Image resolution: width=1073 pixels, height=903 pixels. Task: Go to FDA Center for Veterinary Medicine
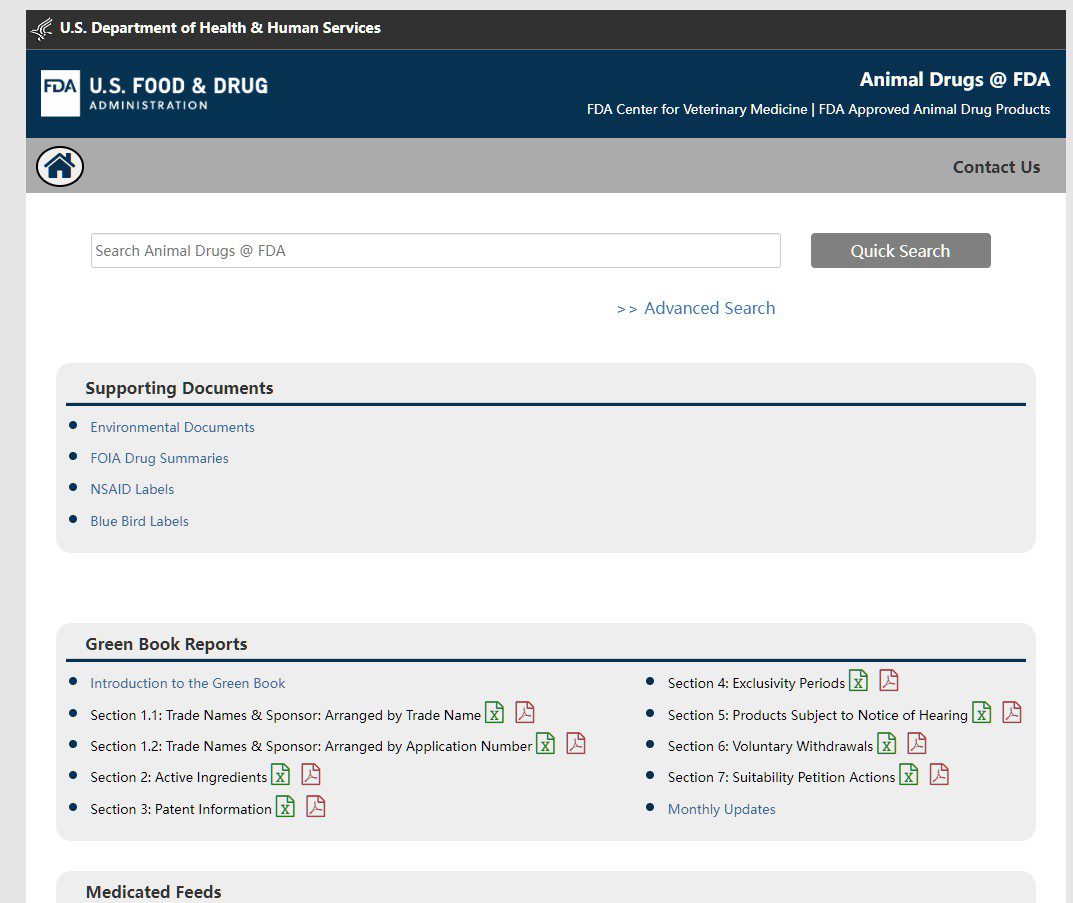[697, 109]
